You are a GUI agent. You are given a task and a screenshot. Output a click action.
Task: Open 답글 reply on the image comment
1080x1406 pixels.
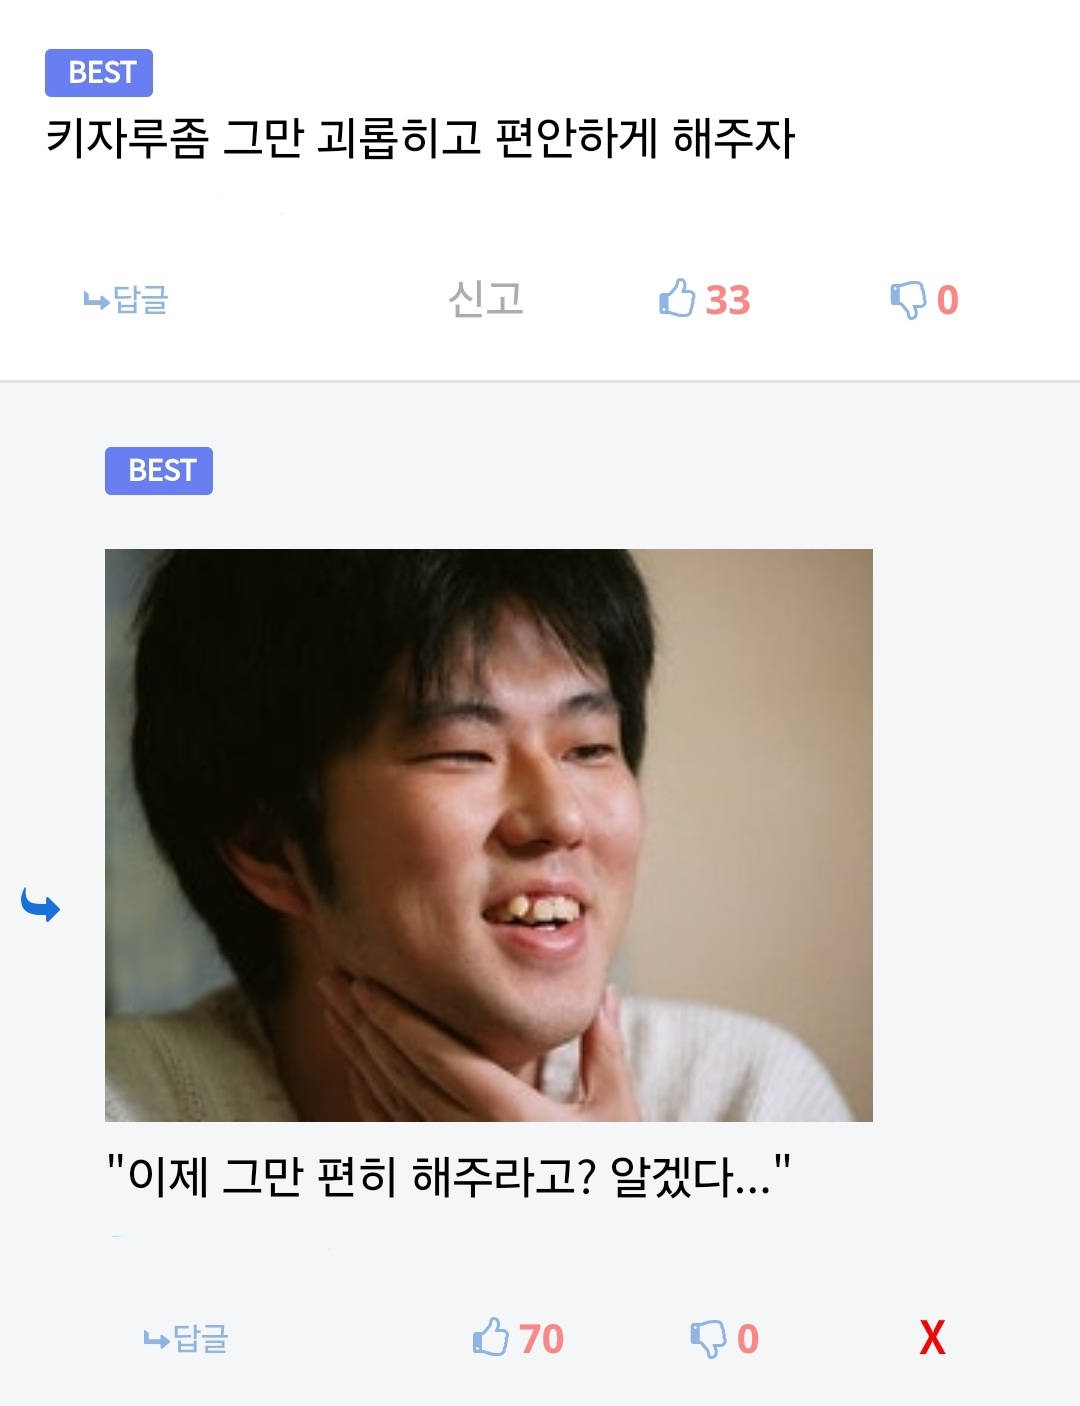tap(186, 1338)
